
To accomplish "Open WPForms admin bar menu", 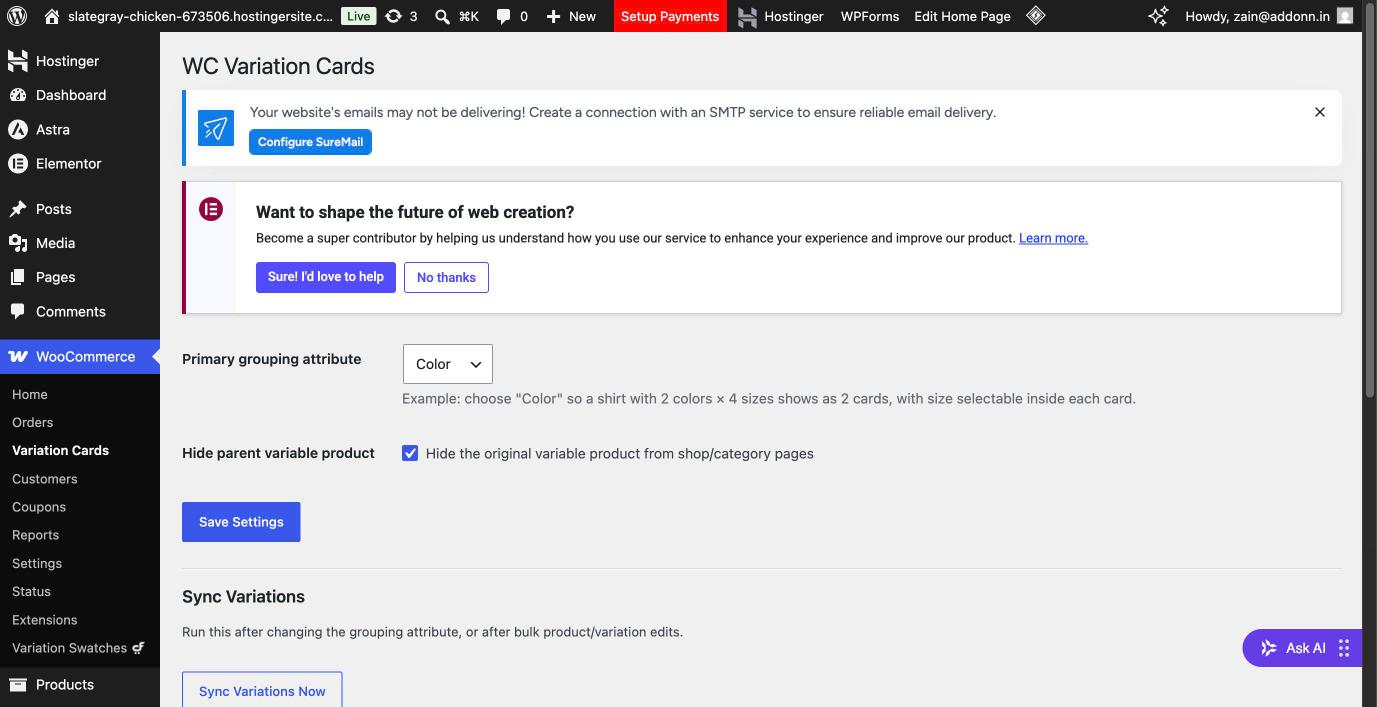I will pyautogui.click(x=870, y=16).
